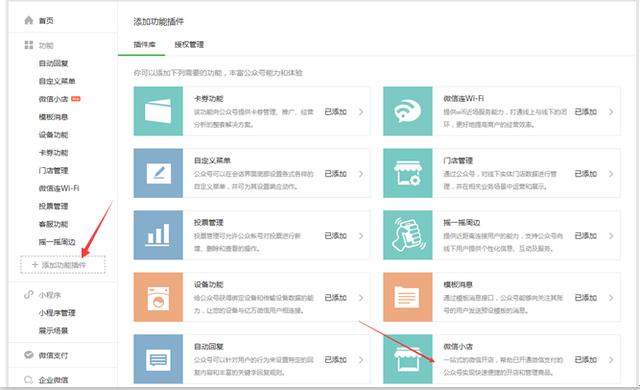This screenshot has height=390, width=640.
Task: Open 微信支付 sidebar section
Action: pyautogui.click(x=53, y=355)
